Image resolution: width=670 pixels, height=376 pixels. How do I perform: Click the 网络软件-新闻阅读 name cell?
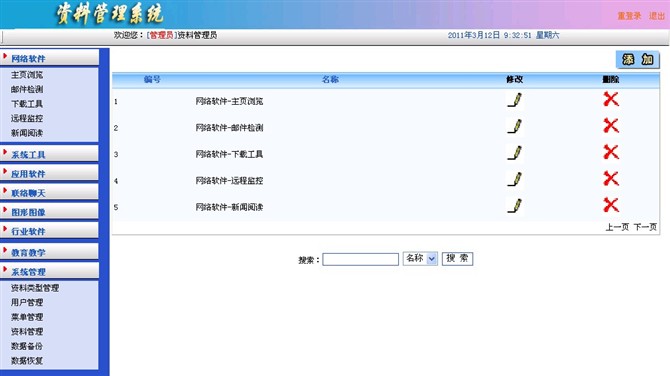coord(229,207)
